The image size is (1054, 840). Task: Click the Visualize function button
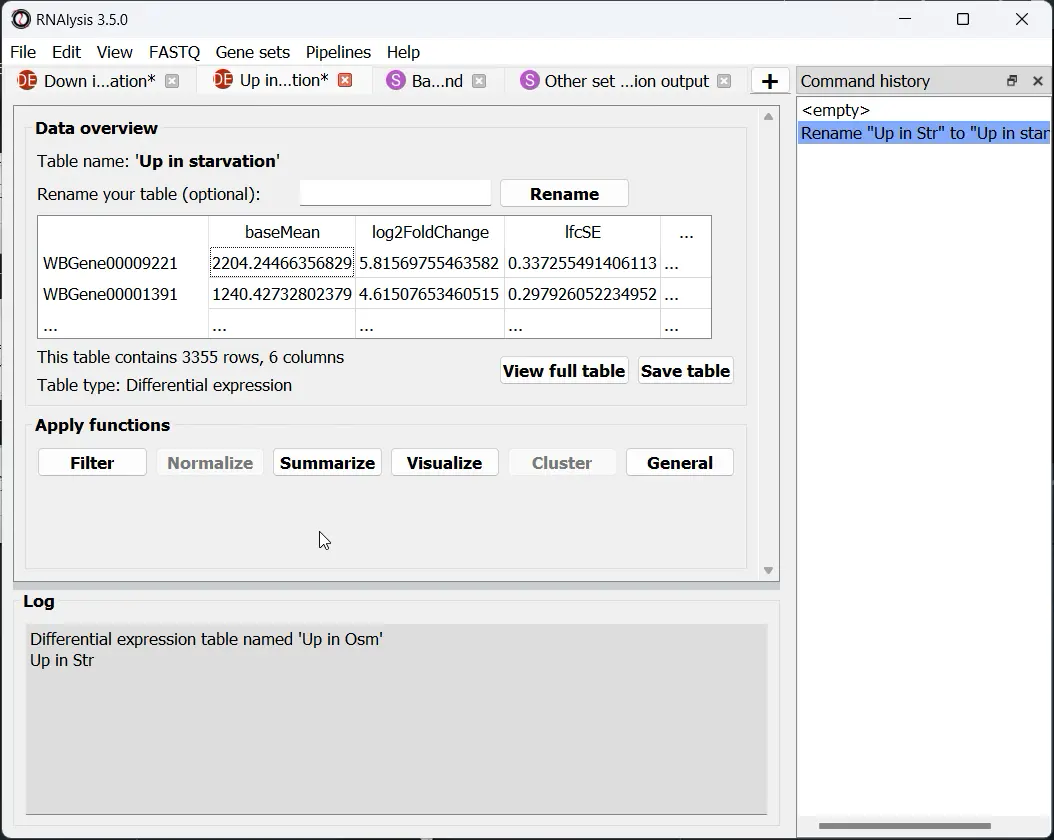444,462
